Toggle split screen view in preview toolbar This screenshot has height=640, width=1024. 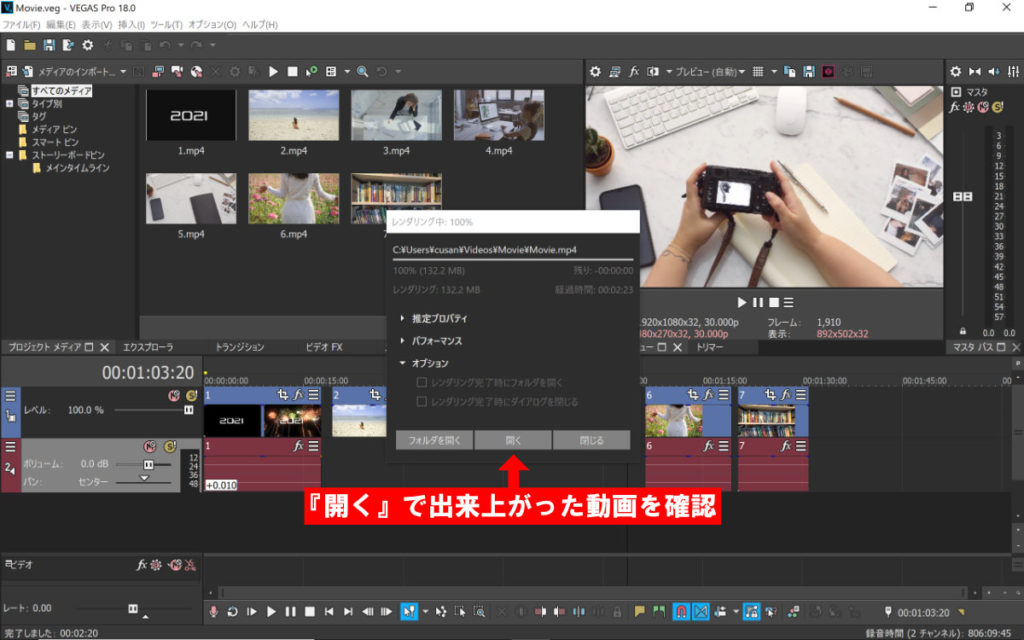(x=653, y=72)
